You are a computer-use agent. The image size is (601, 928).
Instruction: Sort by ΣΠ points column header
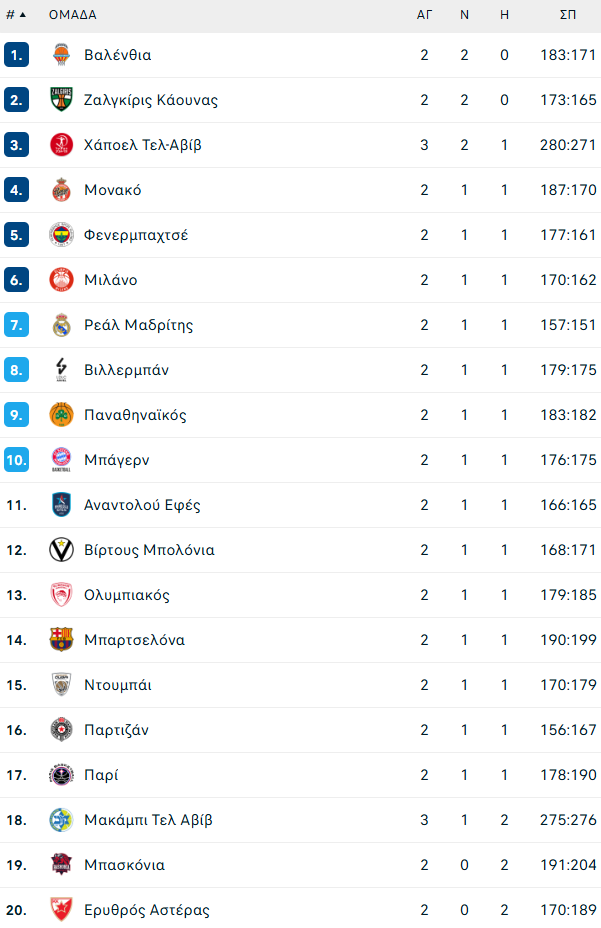pyautogui.click(x=567, y=15)
